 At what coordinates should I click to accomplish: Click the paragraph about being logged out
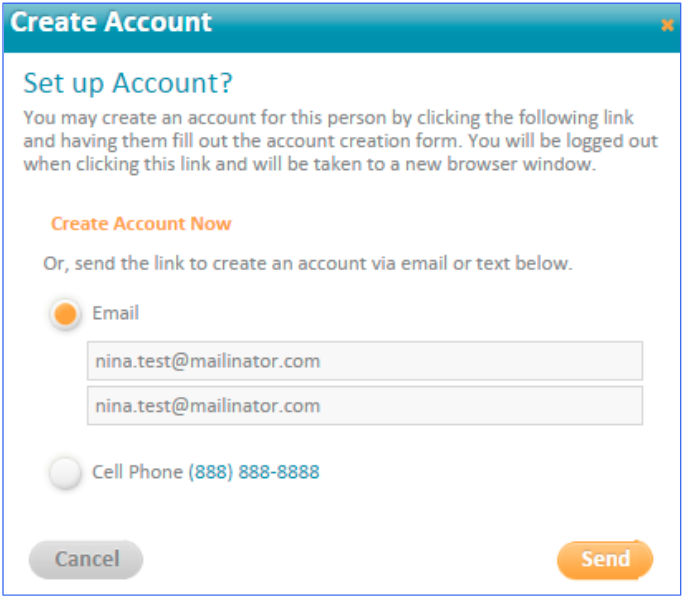pyautogui.click(x=341, y=141)
